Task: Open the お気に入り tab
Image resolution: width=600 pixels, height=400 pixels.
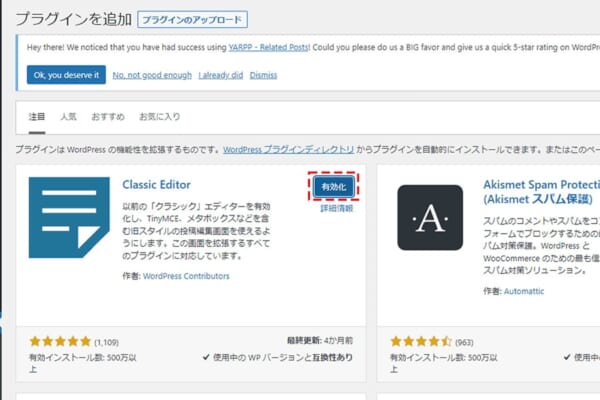Action: [160, 117]
